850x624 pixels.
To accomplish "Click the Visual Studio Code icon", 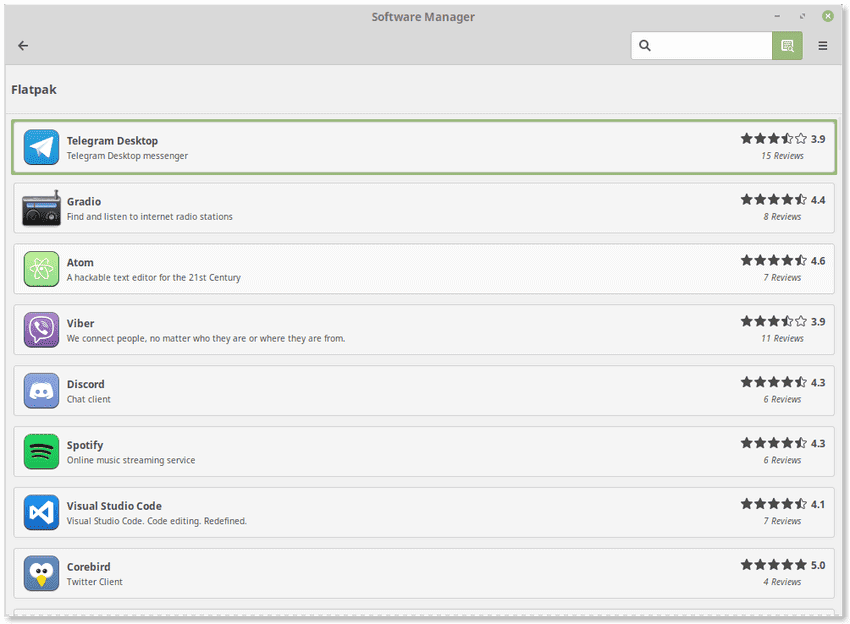I will click(41, 512).
